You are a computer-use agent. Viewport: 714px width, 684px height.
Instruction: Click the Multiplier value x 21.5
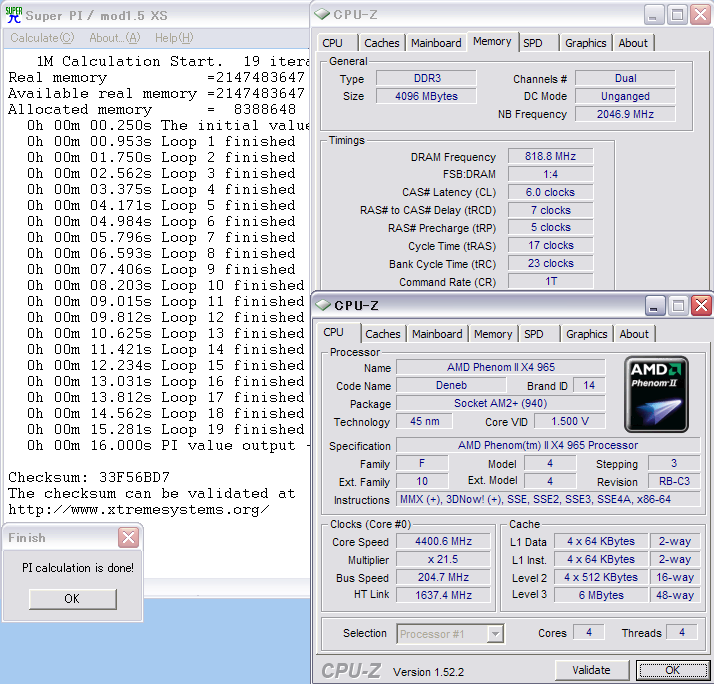pyautogui.click(x=443, y=559)
